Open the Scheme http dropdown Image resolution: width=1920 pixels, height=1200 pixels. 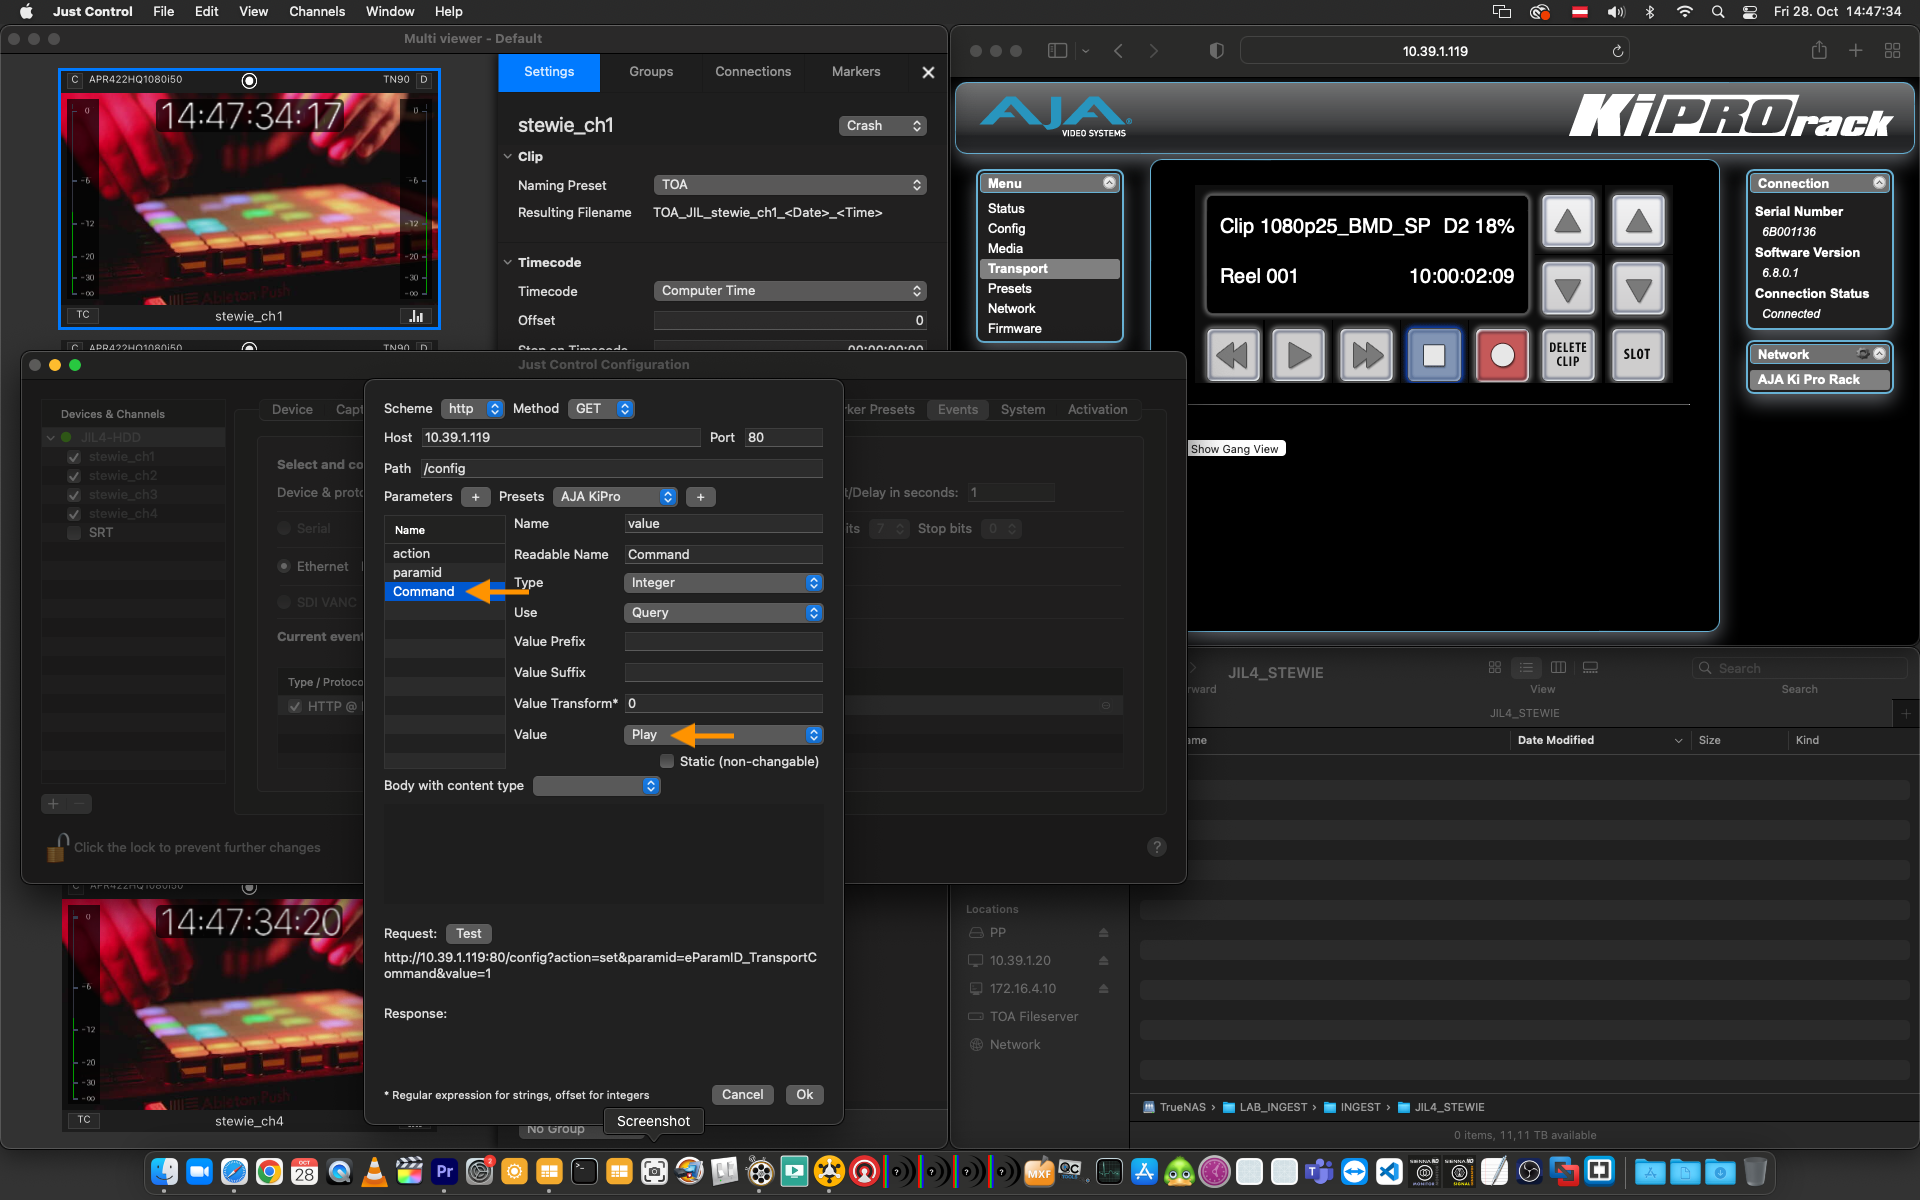tap(472, 409)
